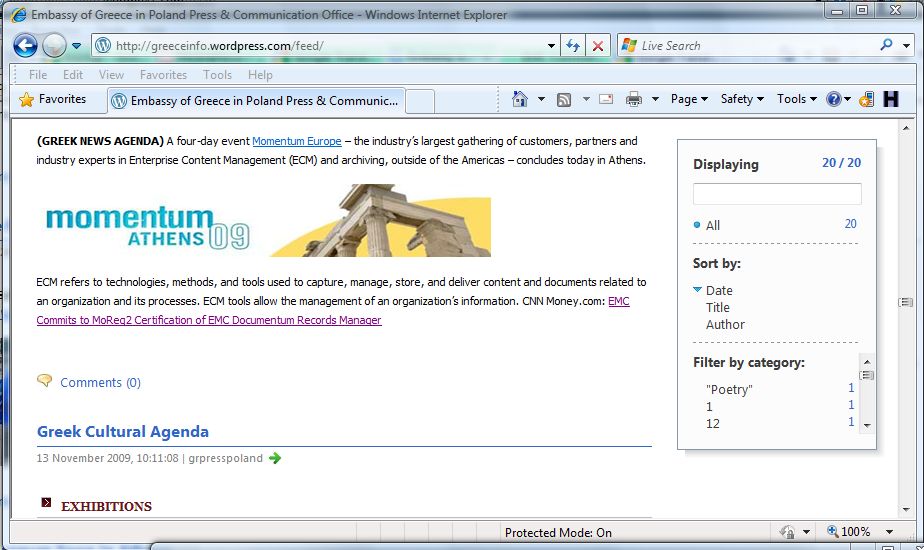This screenshot has height=550, width=924.
Task: Open the Favorites menu in menu bar
Action: (163, 75)
